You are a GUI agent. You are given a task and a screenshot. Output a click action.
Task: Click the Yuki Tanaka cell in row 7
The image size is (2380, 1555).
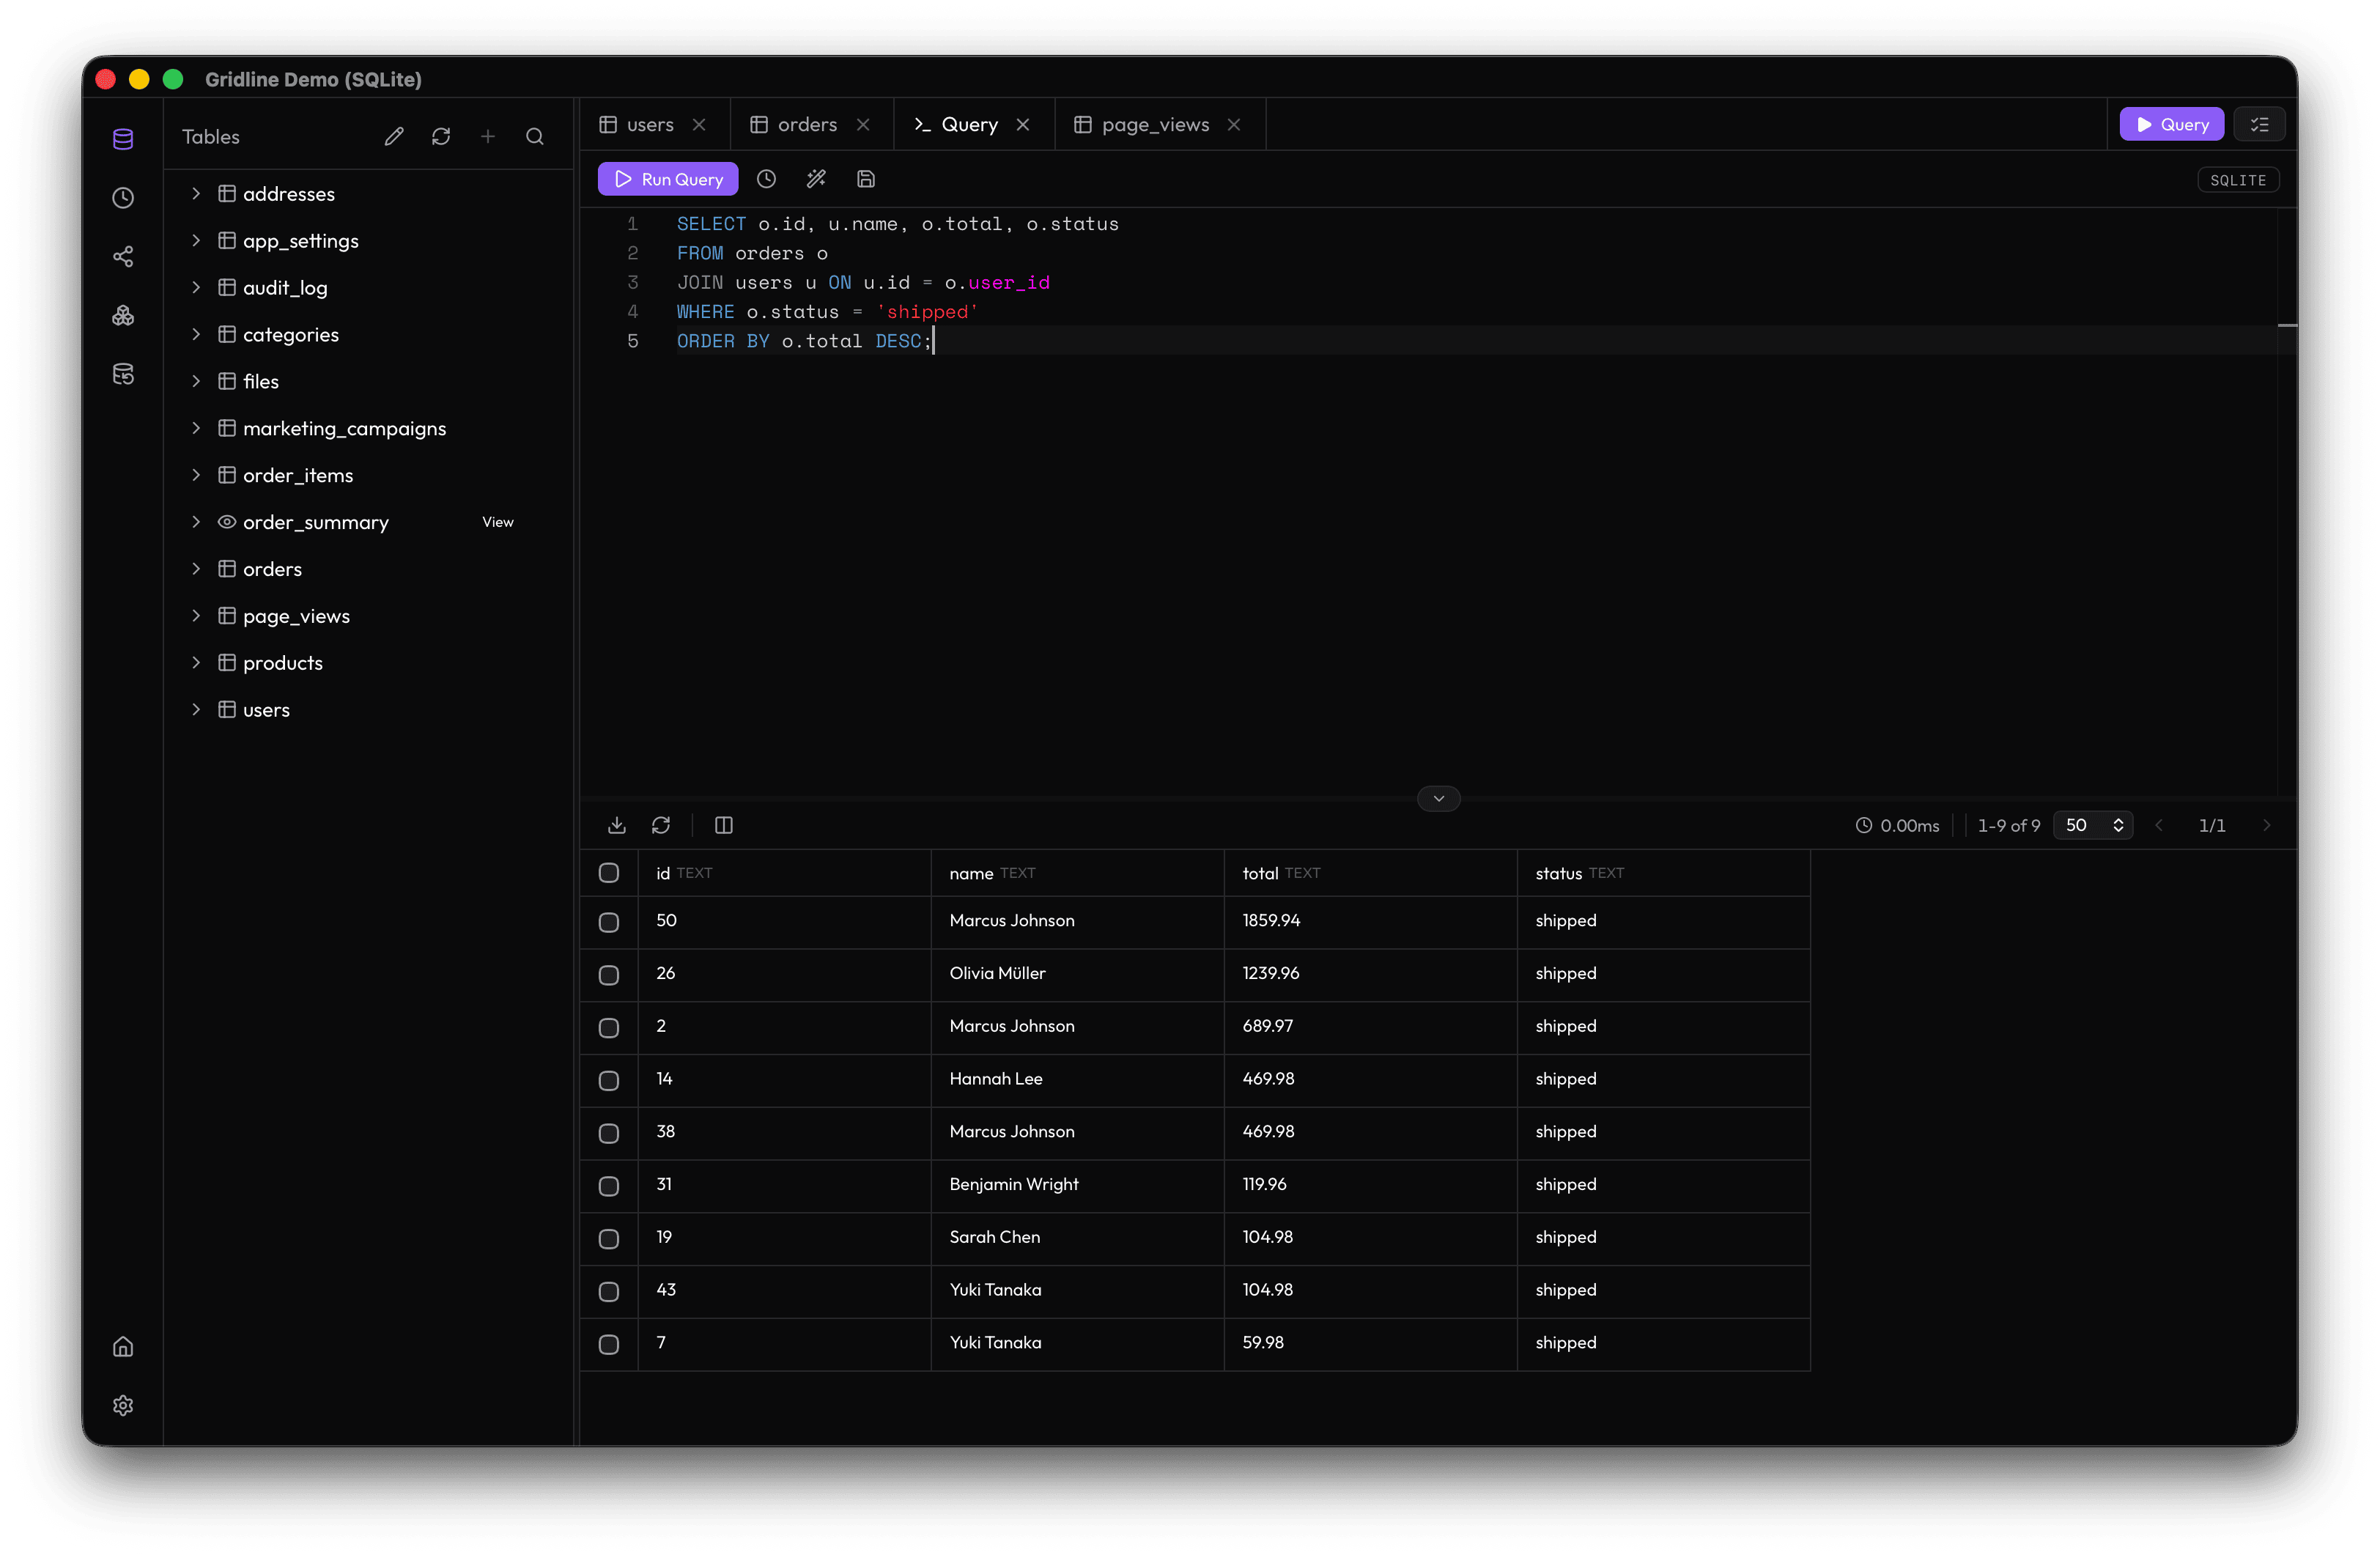pos(1077,1343)
